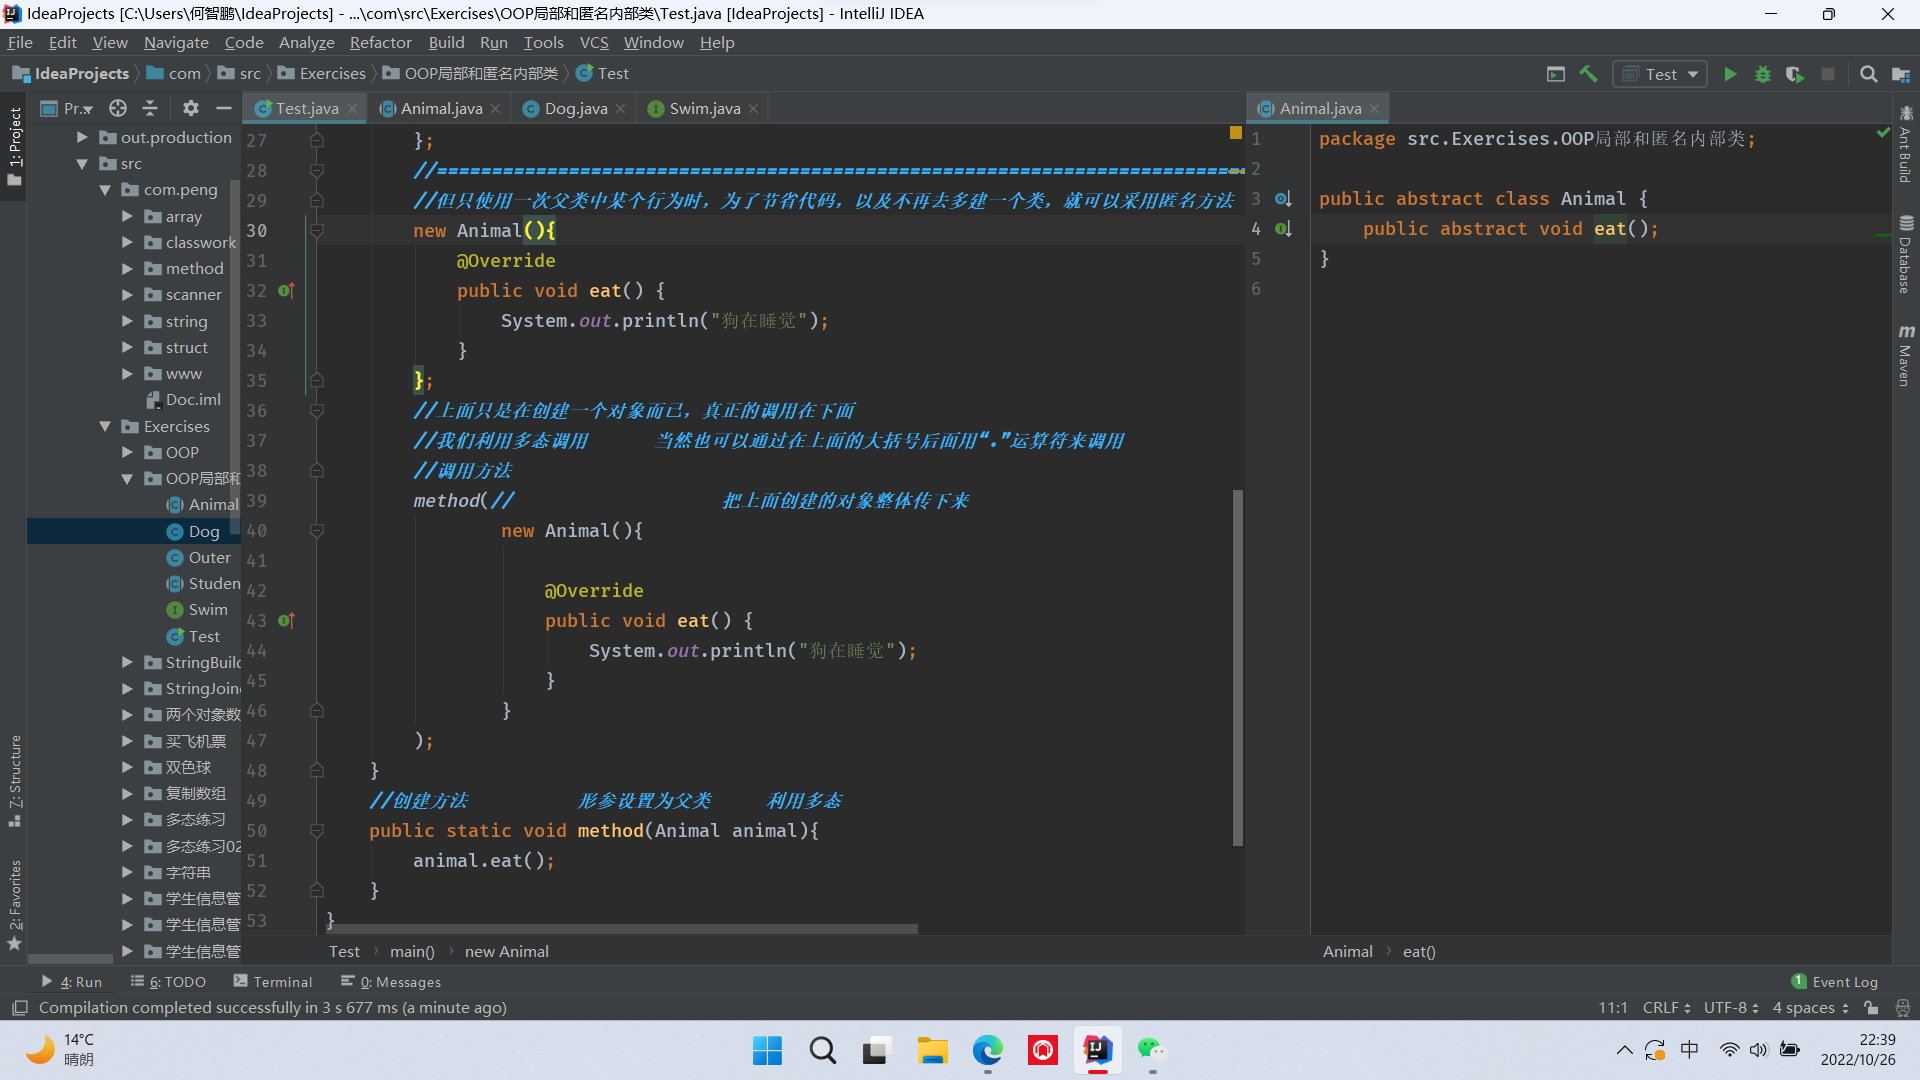Image resolution: width=1920 pixels, height=1080 pixels.
Task: Toggle read-only lock icon in status bar
Action: (1871, 1008)
